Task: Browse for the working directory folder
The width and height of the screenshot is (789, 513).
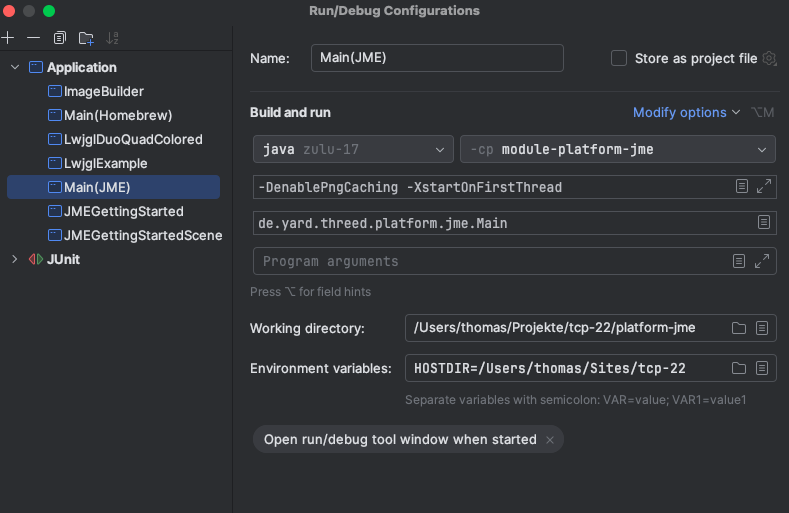Action: 739,328
